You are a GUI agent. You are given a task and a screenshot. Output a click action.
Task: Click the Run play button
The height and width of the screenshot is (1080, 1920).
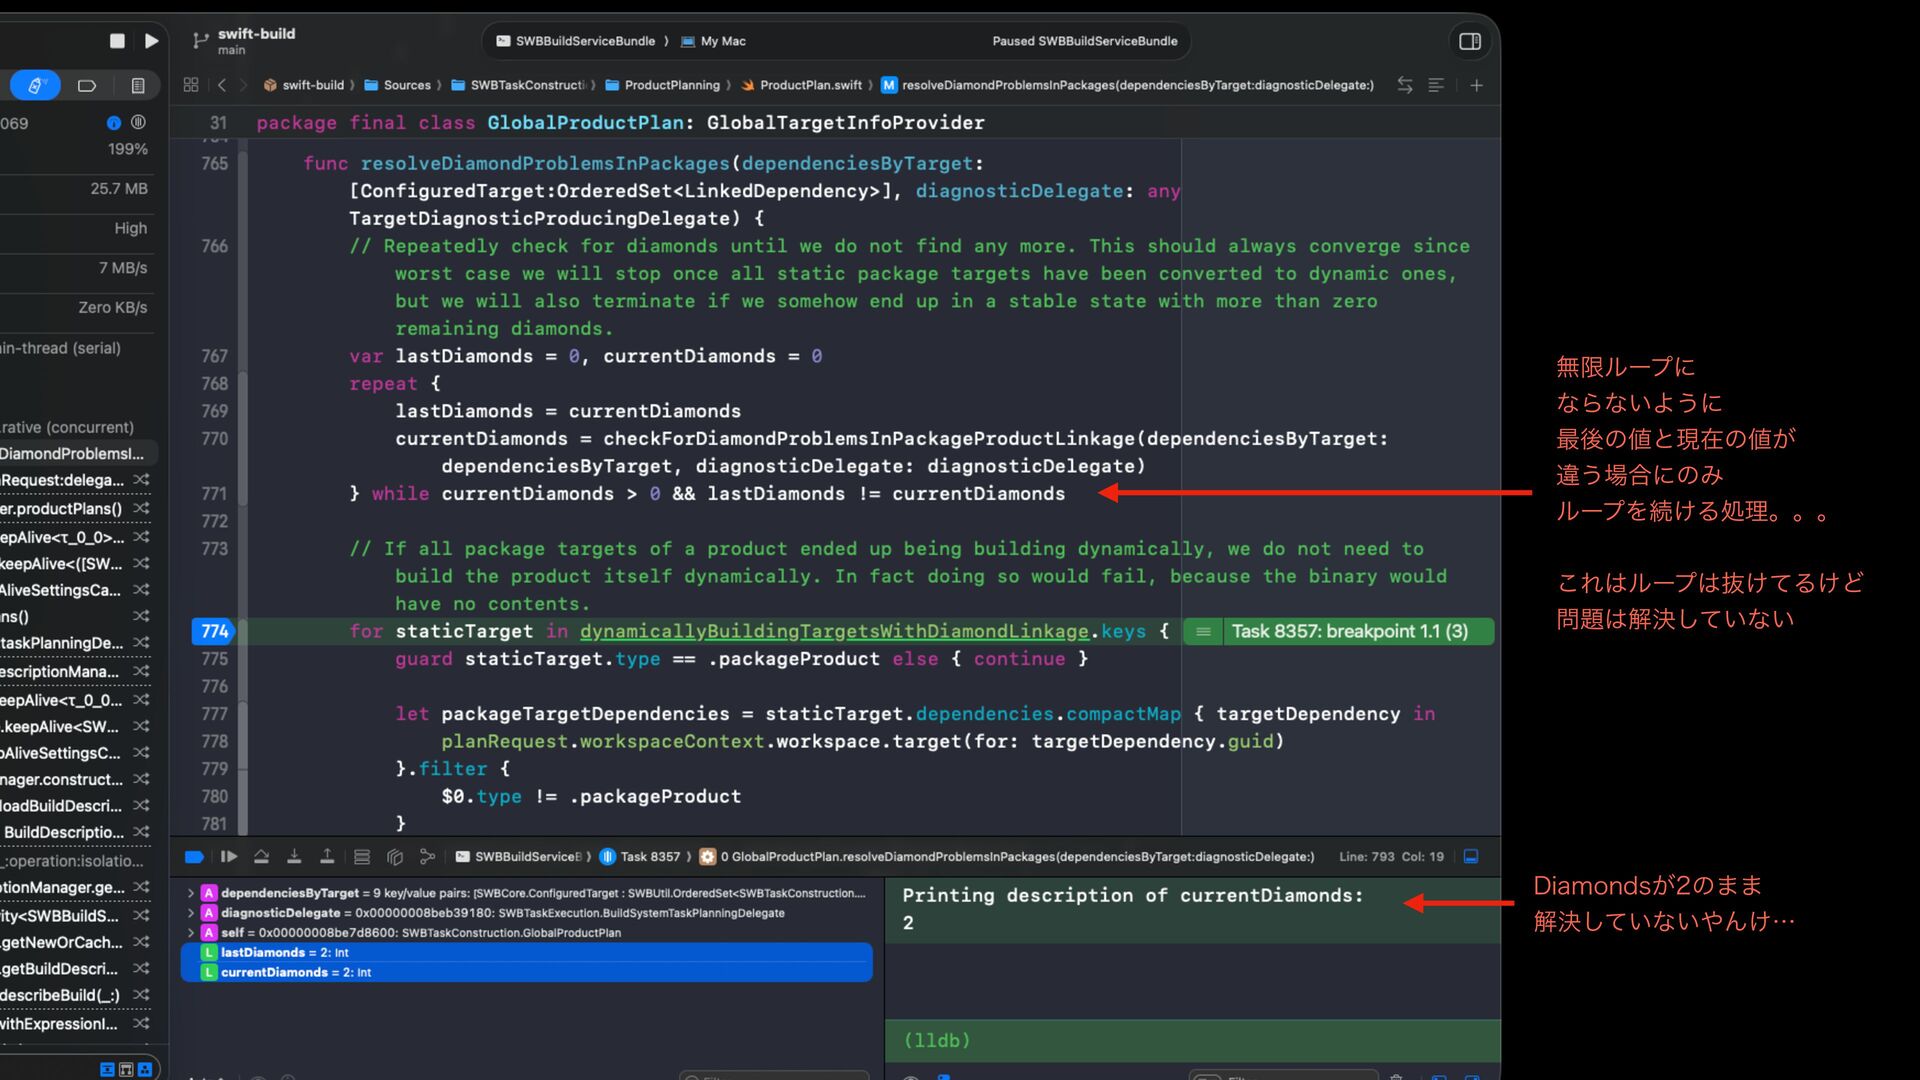[x=151, y=41]
